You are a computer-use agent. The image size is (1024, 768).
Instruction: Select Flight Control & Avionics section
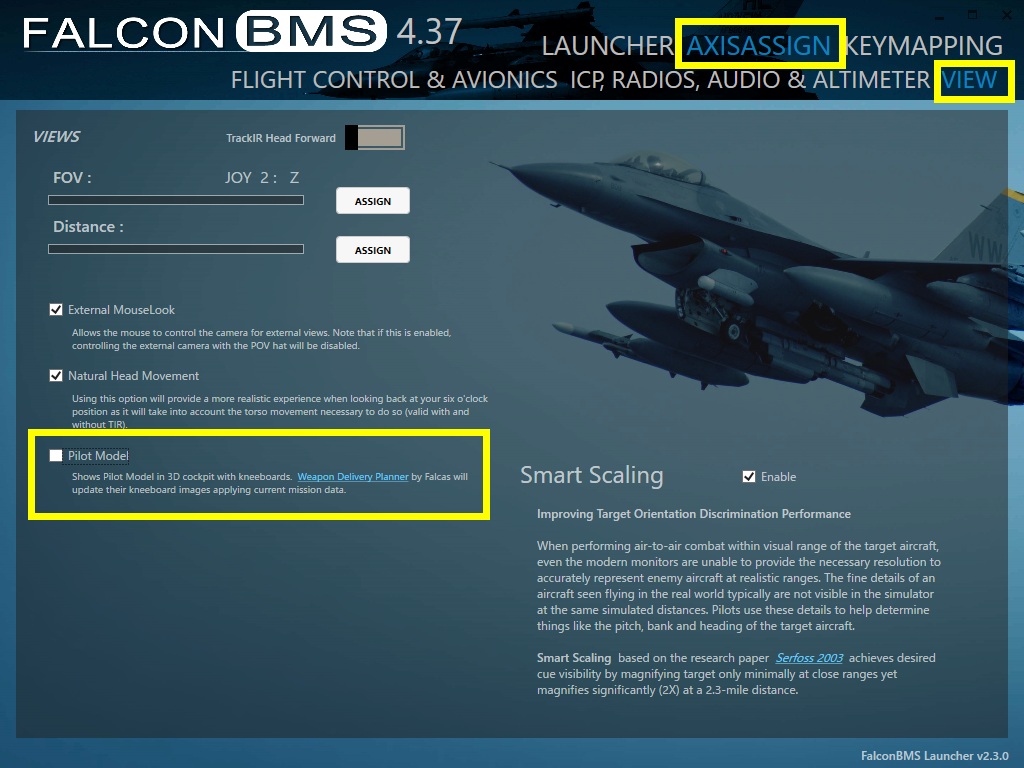click(394, 80)
